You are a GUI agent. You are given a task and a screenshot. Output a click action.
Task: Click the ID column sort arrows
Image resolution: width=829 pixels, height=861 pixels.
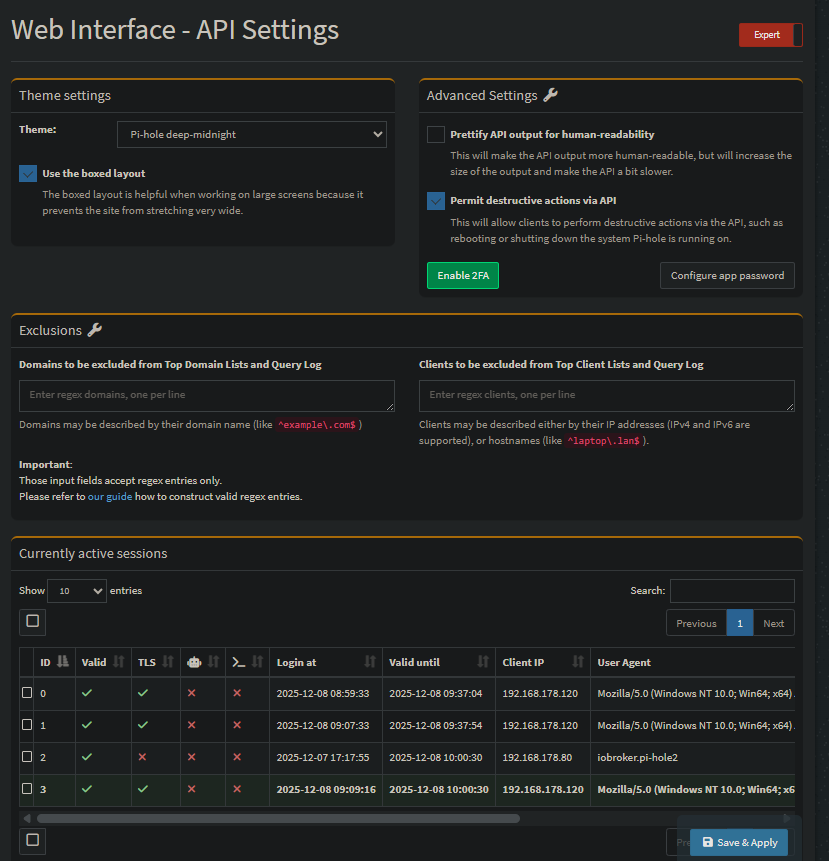pyautogui.click(x=62, y=662)
